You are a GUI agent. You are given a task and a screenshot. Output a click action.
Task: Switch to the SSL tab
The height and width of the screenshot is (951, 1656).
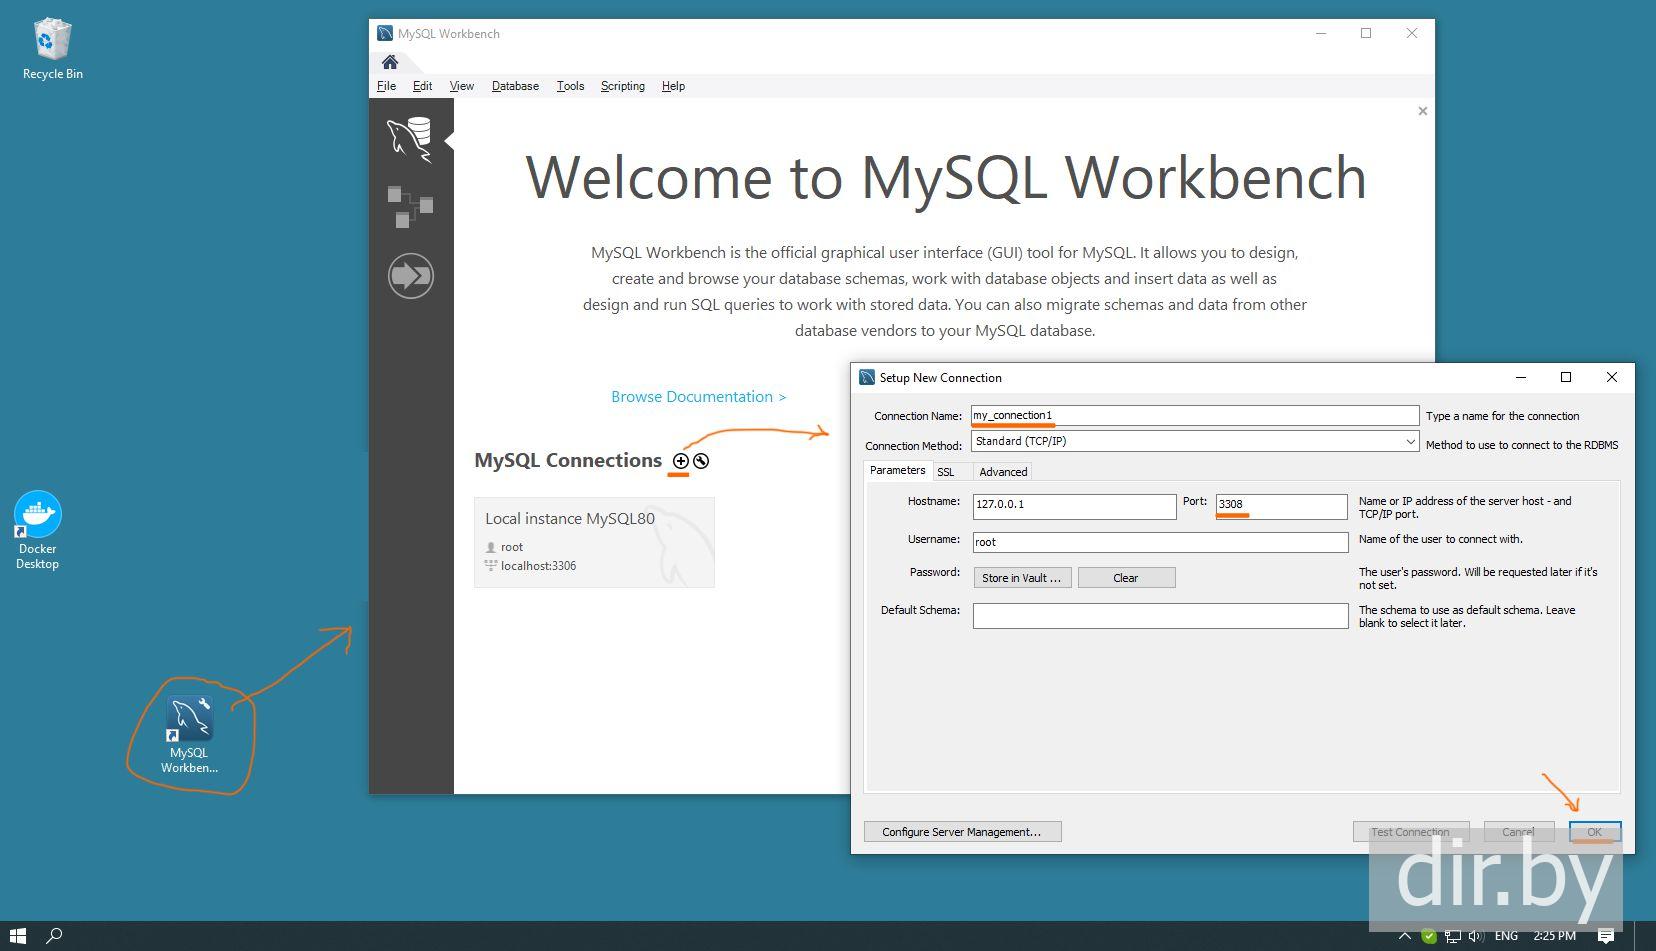coord(945,472)
